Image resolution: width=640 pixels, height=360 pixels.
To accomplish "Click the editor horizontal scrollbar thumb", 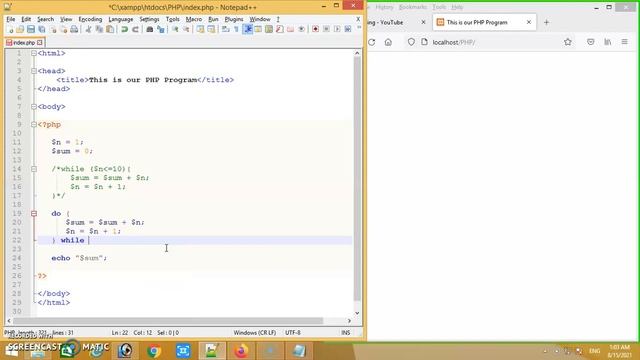I will point(168,321).
